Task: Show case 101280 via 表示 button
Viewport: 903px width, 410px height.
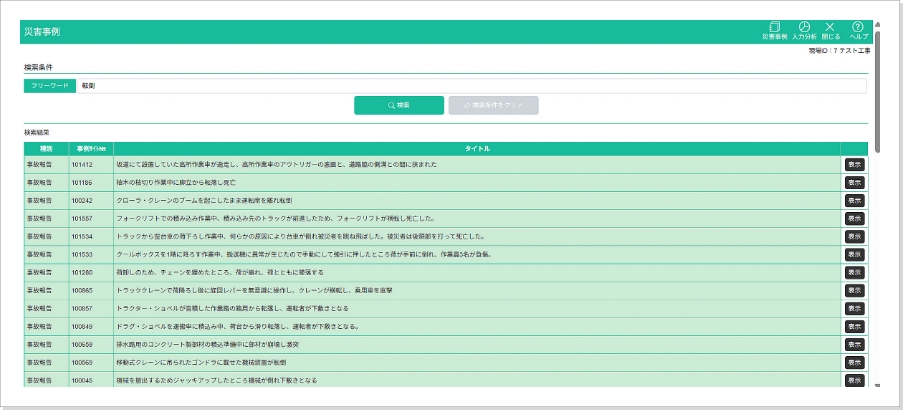Action: click(854, 272)
